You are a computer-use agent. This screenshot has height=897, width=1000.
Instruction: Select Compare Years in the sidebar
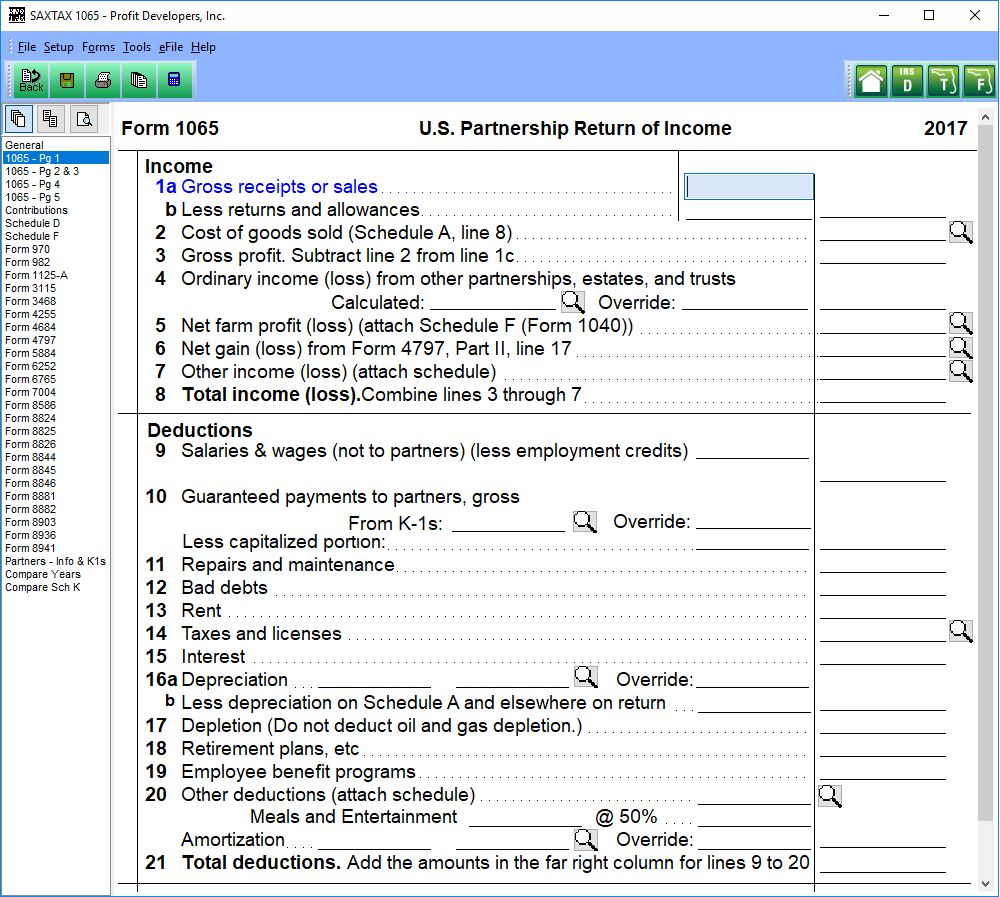(42, 574)
